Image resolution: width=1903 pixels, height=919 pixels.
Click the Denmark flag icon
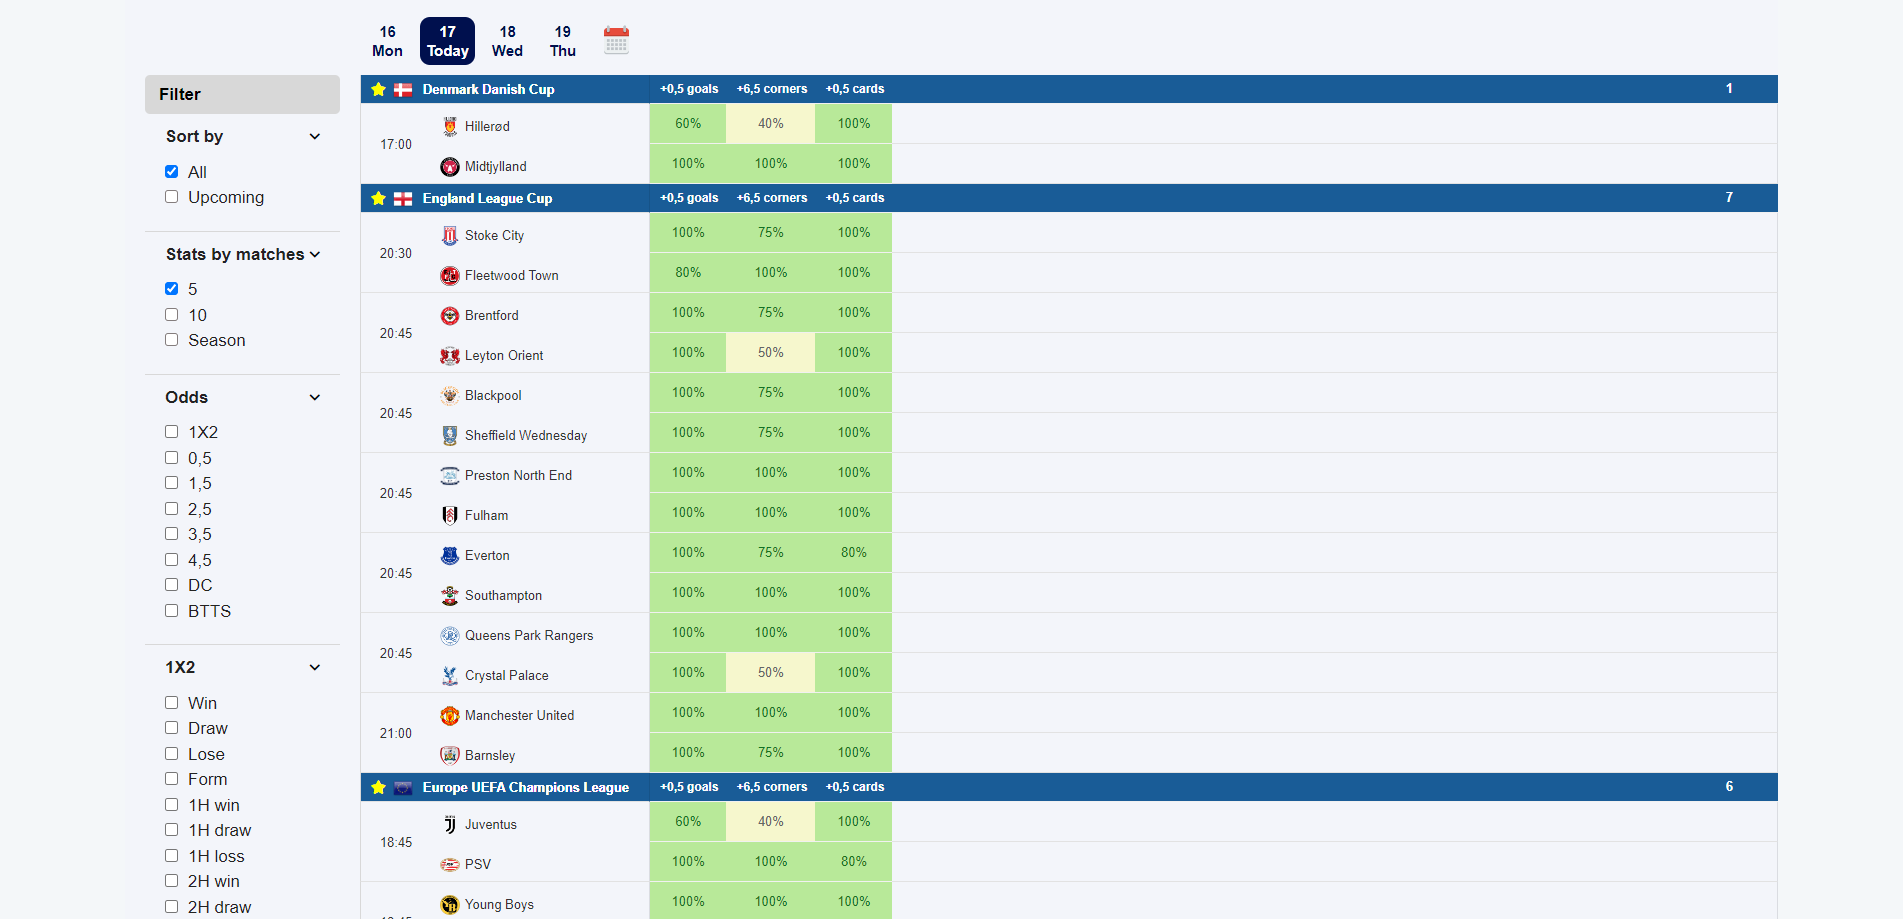click(403, 89)
